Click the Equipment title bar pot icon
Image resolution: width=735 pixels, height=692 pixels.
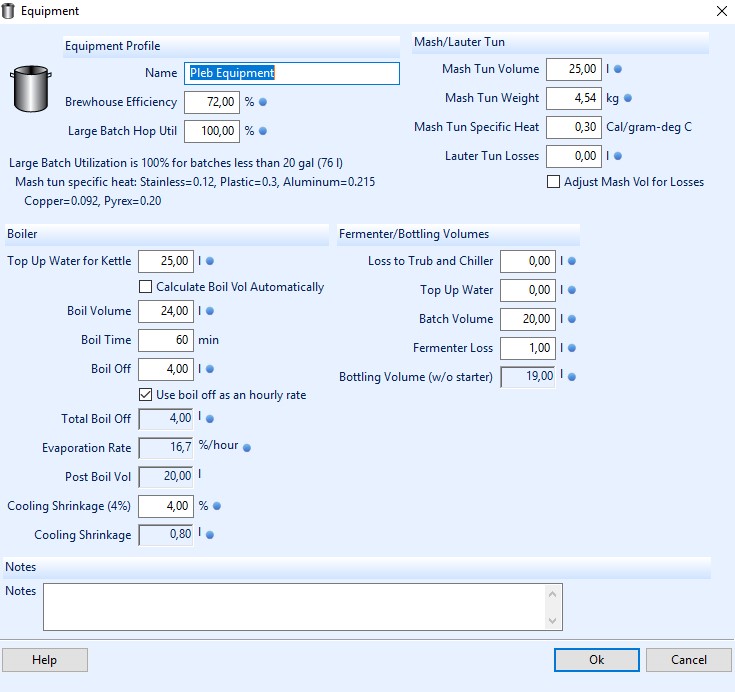coord(8,11)
